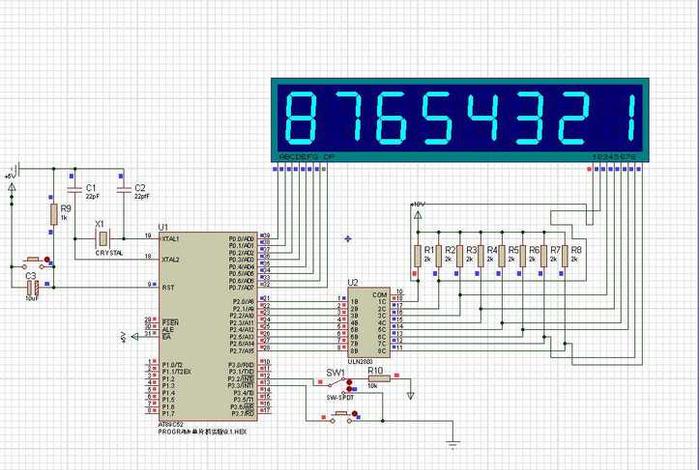Screen dimensions: 700x470
Task: Click the push button above capacitor C3
Action: (x=33, y=262)
